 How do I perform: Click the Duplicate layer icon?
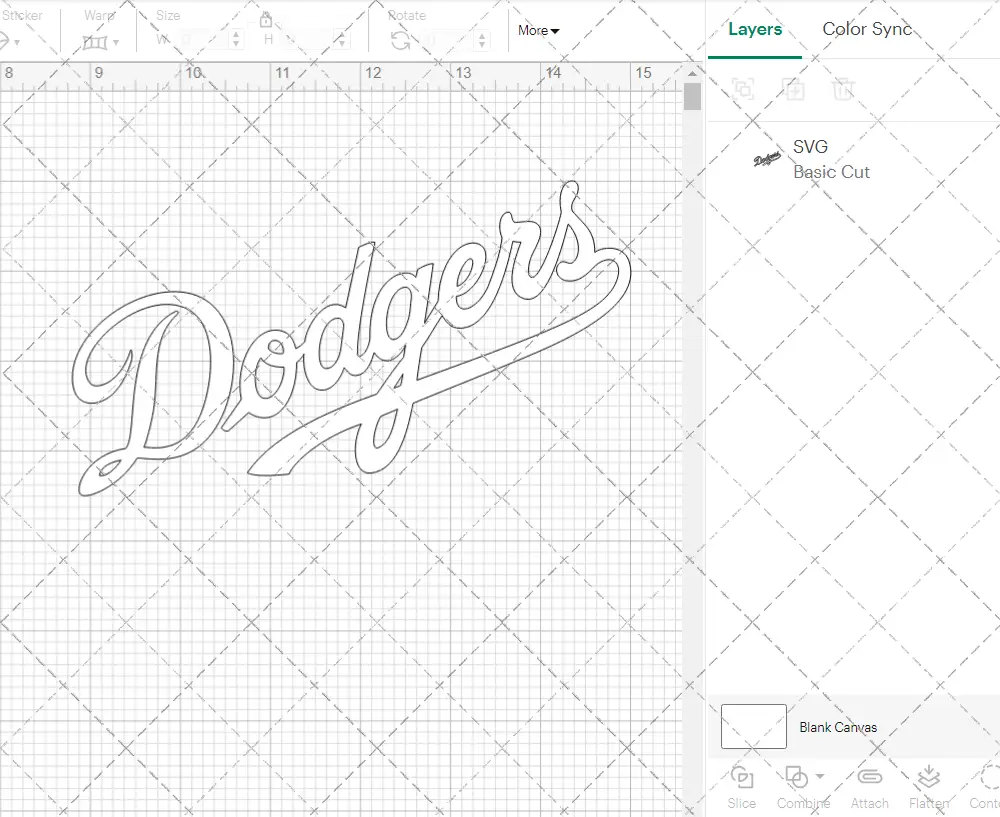(x=794, y=89)
